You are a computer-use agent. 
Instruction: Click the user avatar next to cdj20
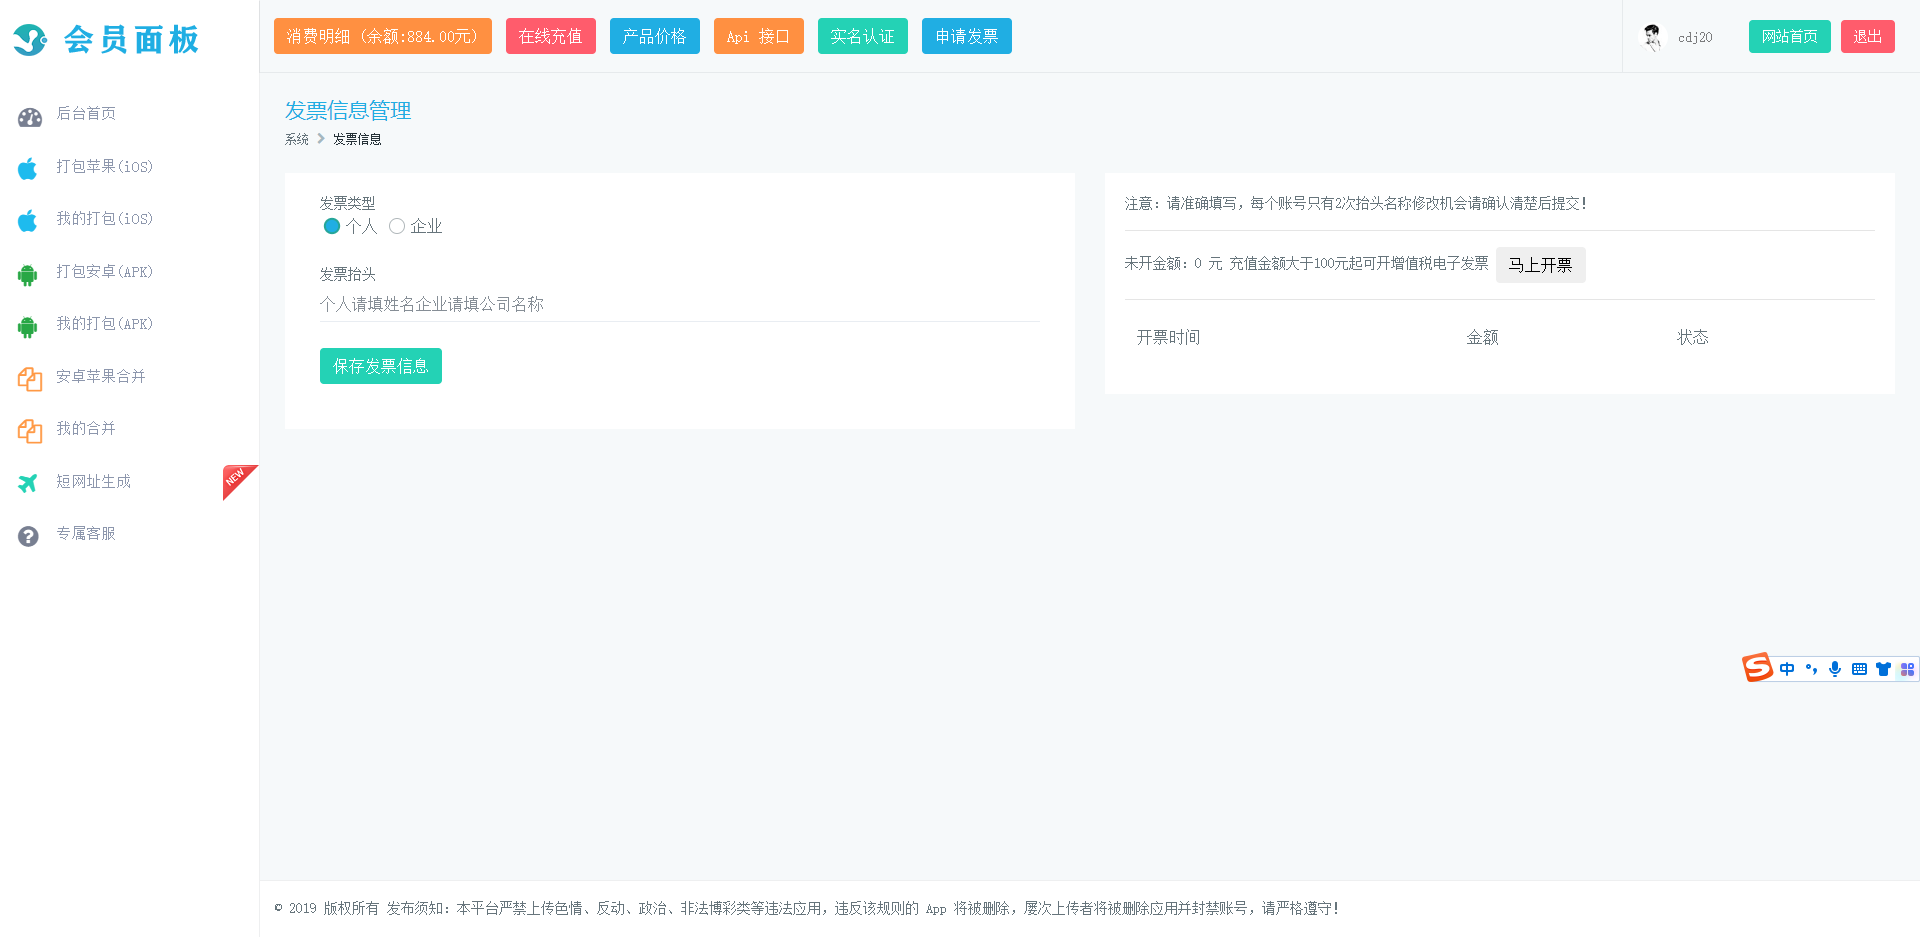(x=1652, y=37)
